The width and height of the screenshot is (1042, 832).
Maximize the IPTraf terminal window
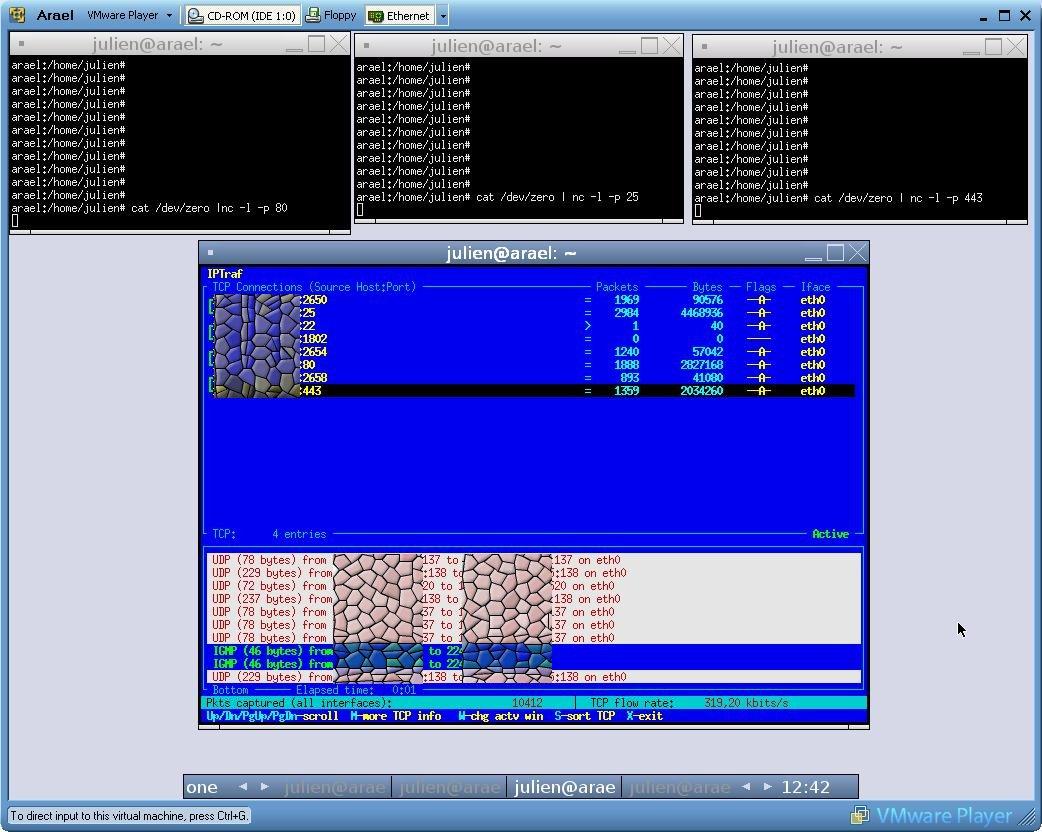tap(835, 253)
